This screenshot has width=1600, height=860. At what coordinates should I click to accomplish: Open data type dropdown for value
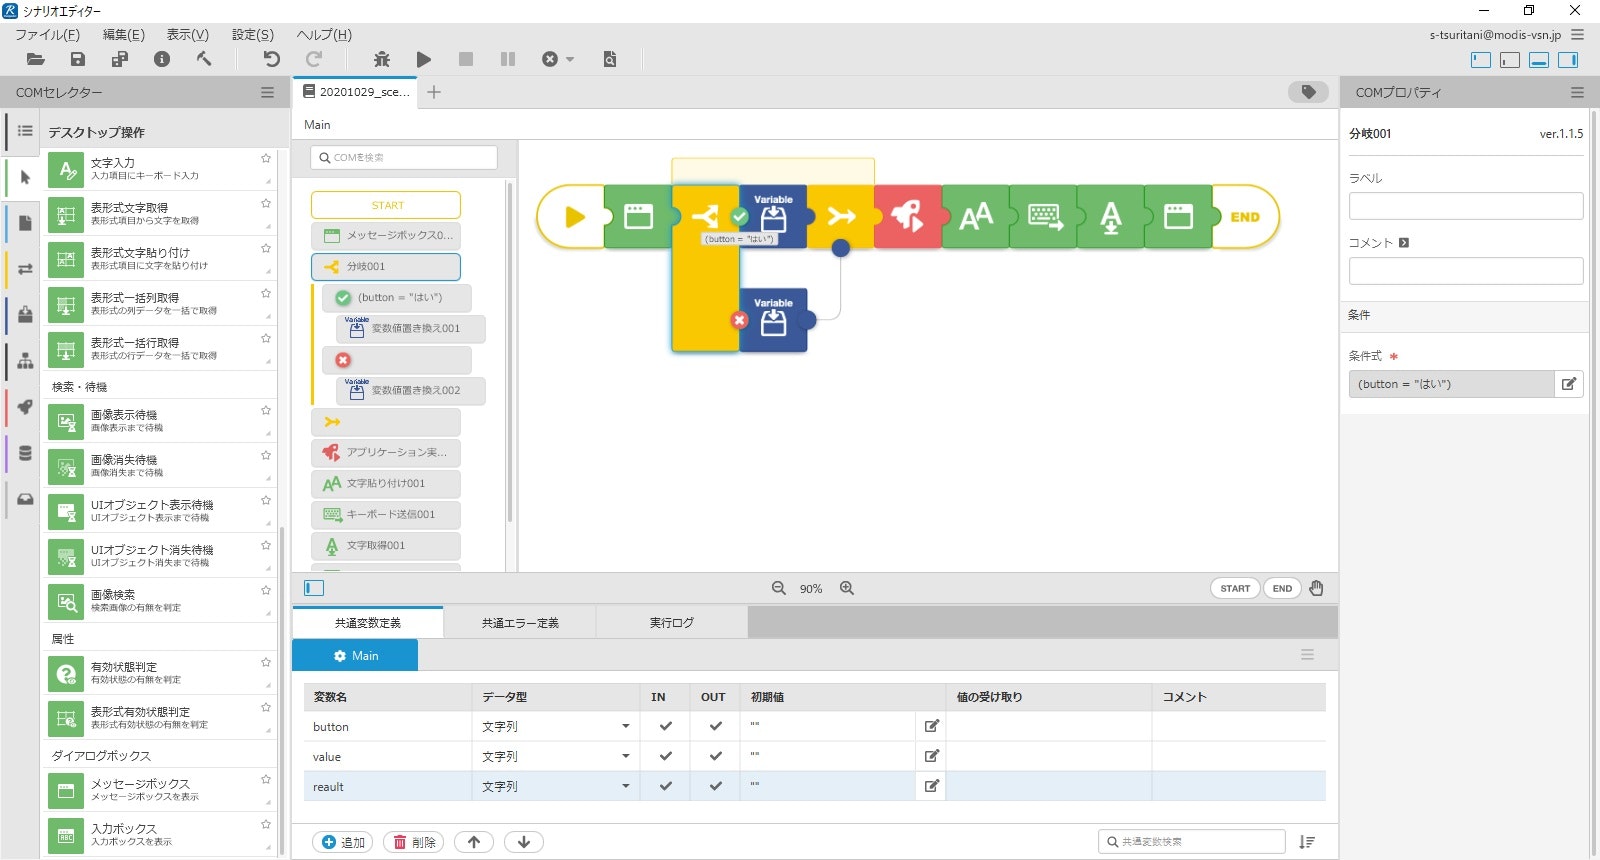(626, 756)
